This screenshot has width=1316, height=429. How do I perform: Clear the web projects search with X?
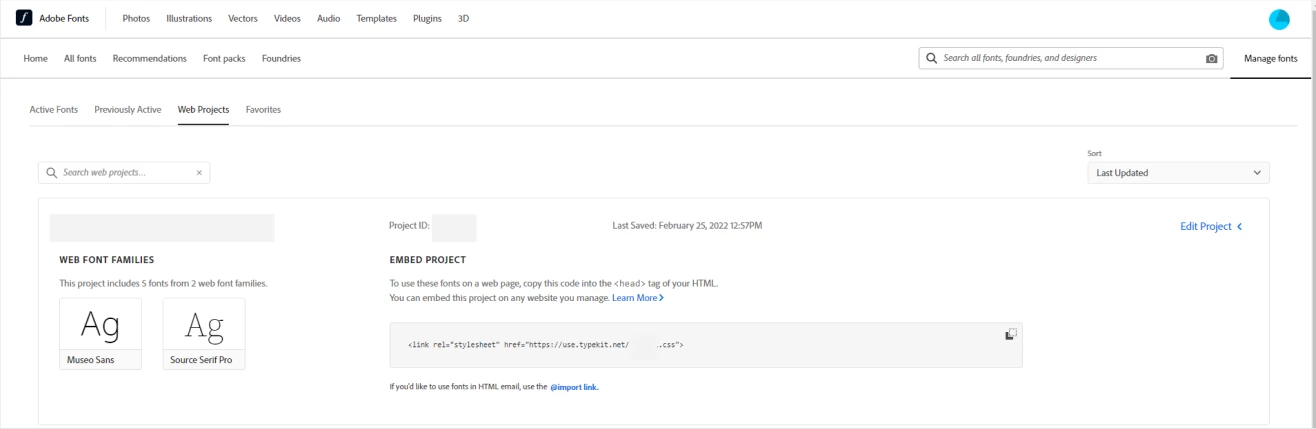[x=198, y=173]
